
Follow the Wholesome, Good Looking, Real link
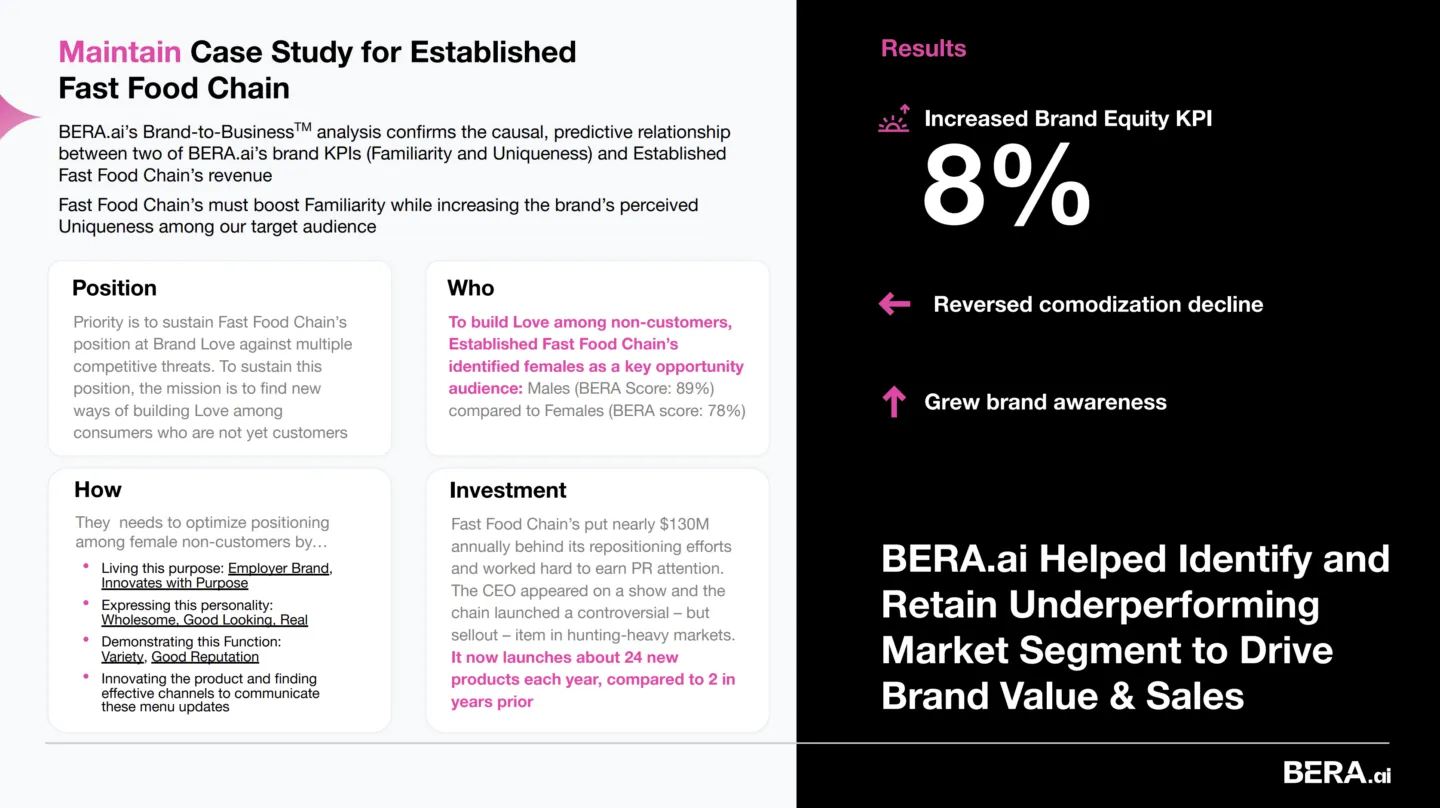pos(204,620)
